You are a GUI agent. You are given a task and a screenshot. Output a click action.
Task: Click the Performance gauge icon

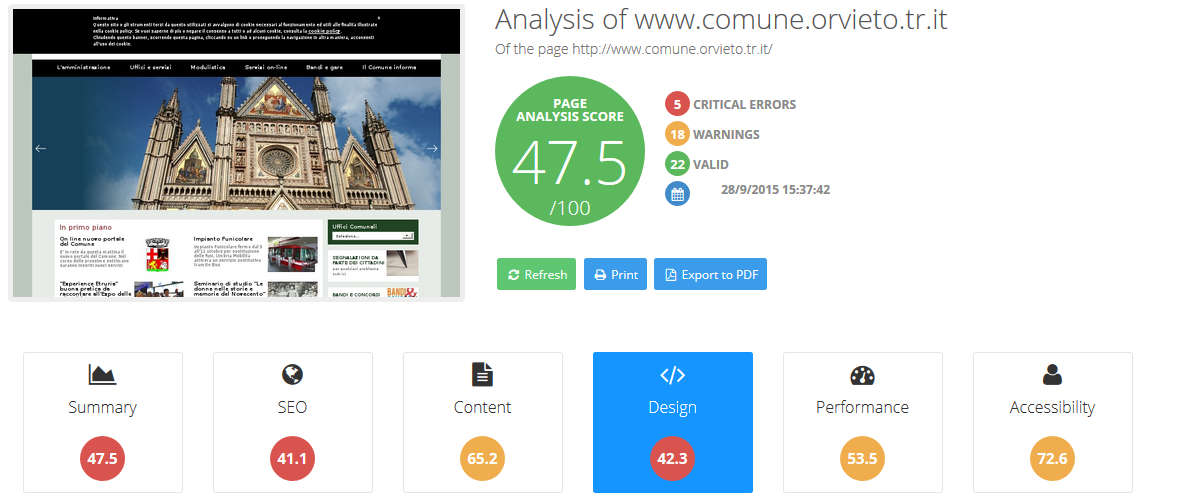point(862,376)
